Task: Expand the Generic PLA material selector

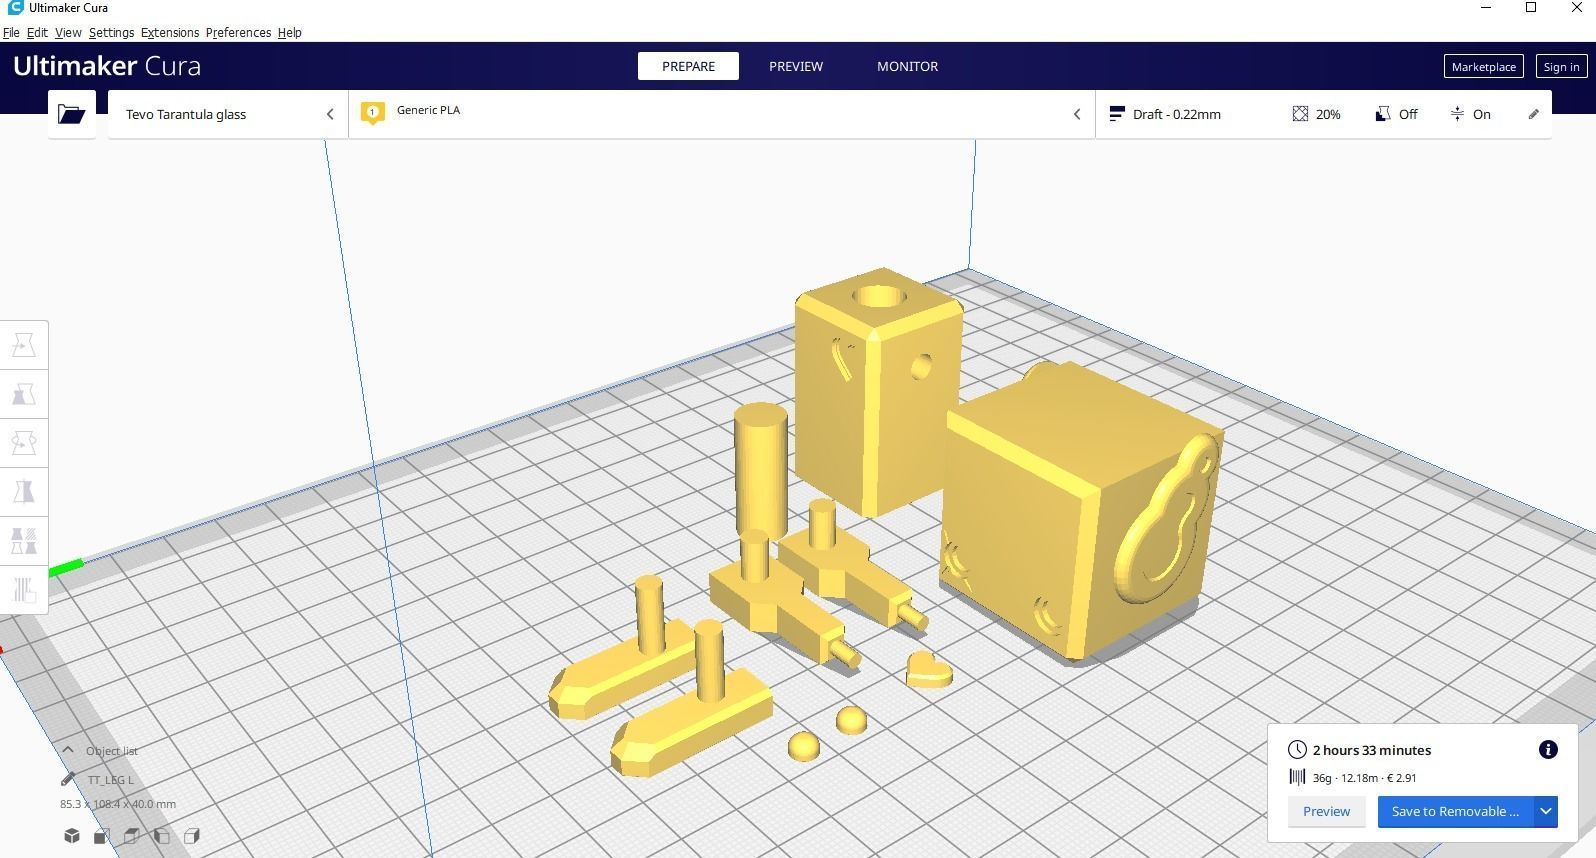Action: click(722, 114)
